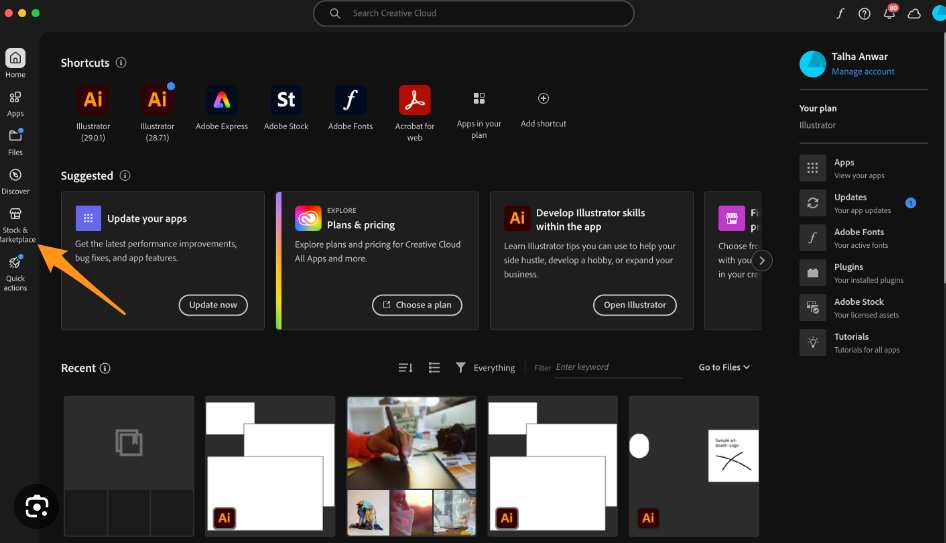Open Apps – View your apps panel item
The width and height of the screenshot is (946, 543).
click(863, 168)
